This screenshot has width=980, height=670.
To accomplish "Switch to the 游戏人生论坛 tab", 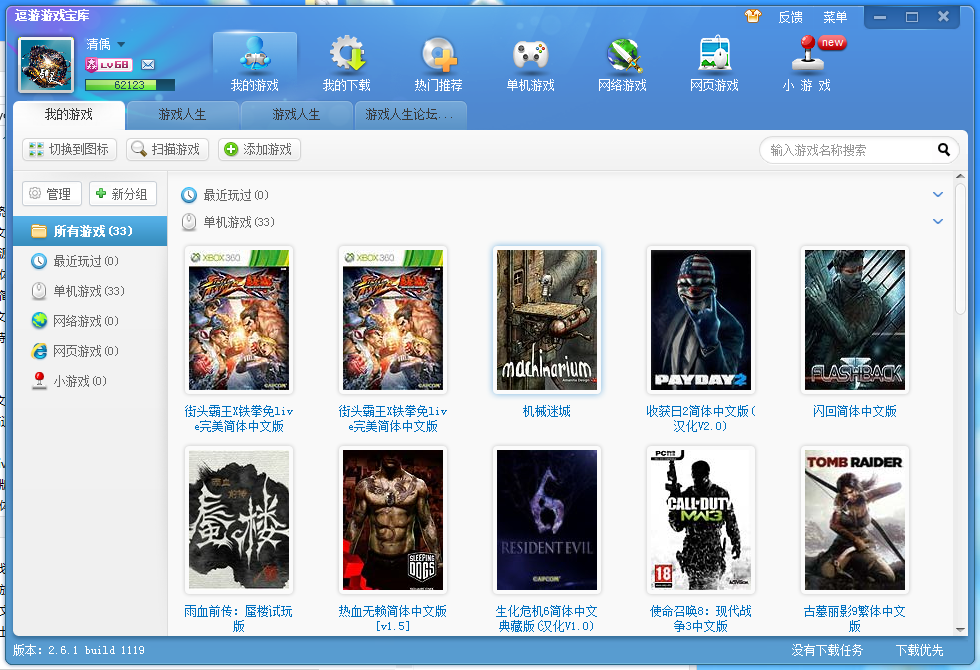I will tap(410, 115).
